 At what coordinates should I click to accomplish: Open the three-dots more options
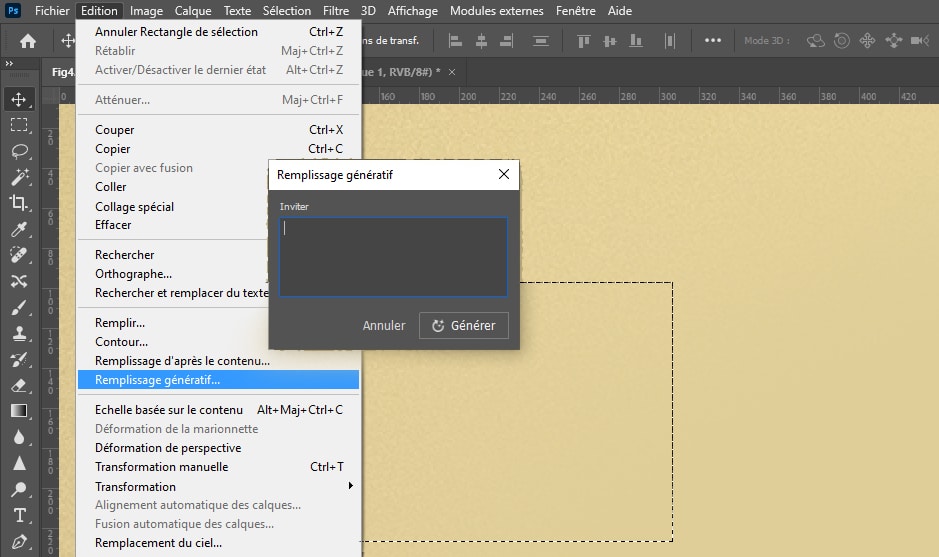(713, 40)
